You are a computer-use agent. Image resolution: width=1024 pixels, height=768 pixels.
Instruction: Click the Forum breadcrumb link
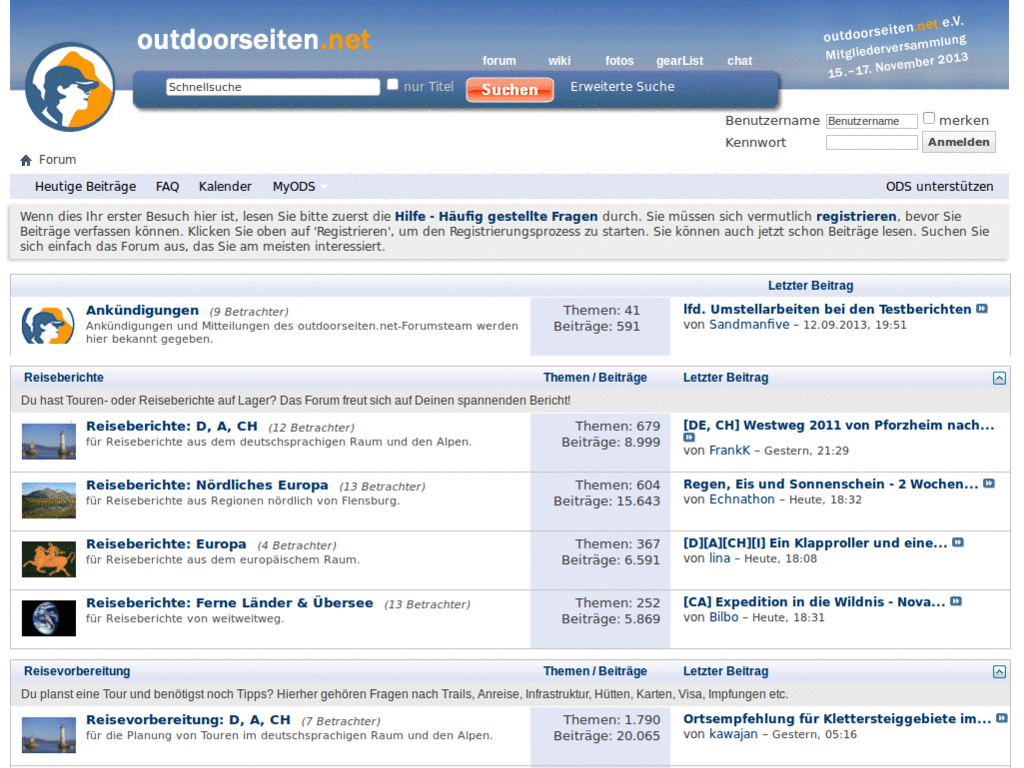57,160
